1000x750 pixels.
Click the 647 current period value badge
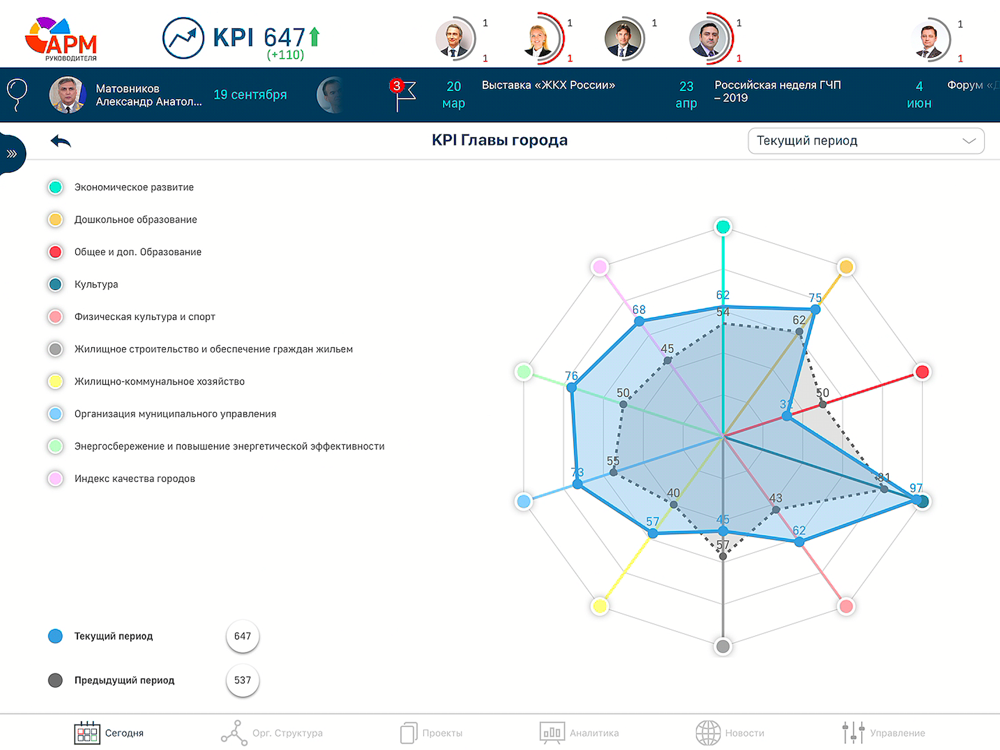coord(242,636)
